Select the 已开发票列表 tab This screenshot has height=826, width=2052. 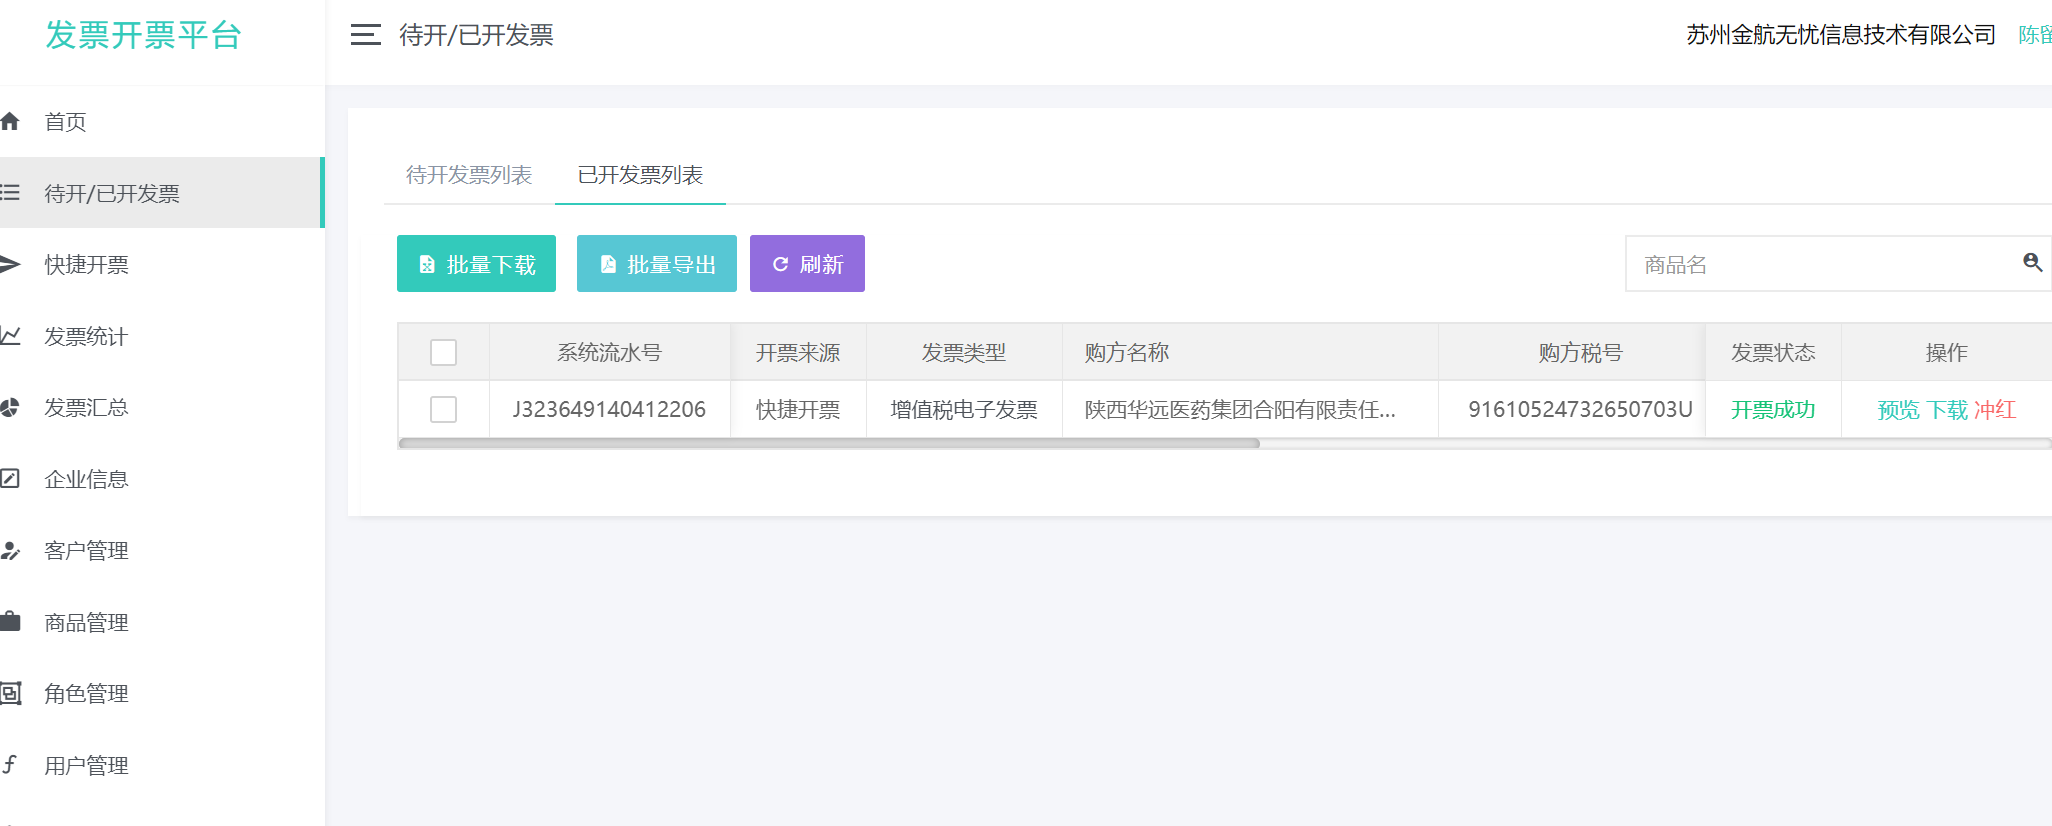coord(640,175)
